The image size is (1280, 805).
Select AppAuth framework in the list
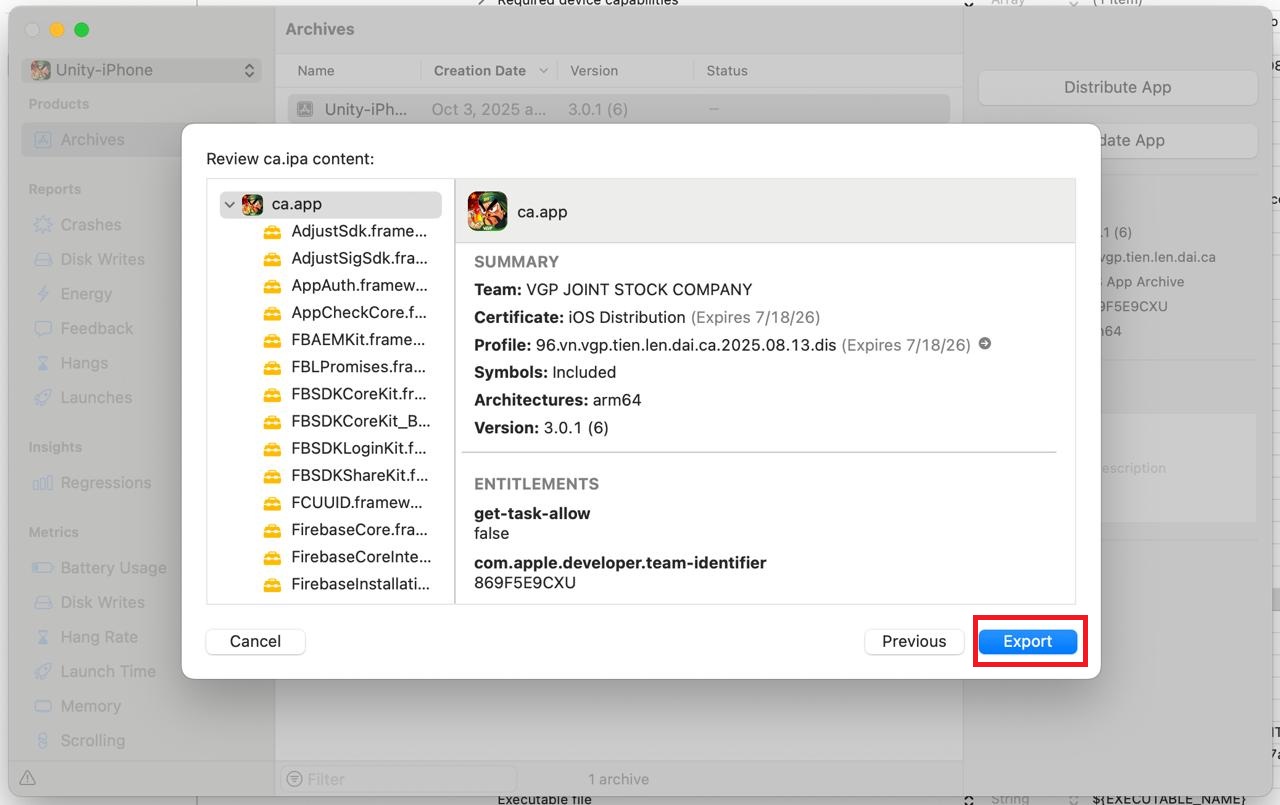tap(358, 286)
